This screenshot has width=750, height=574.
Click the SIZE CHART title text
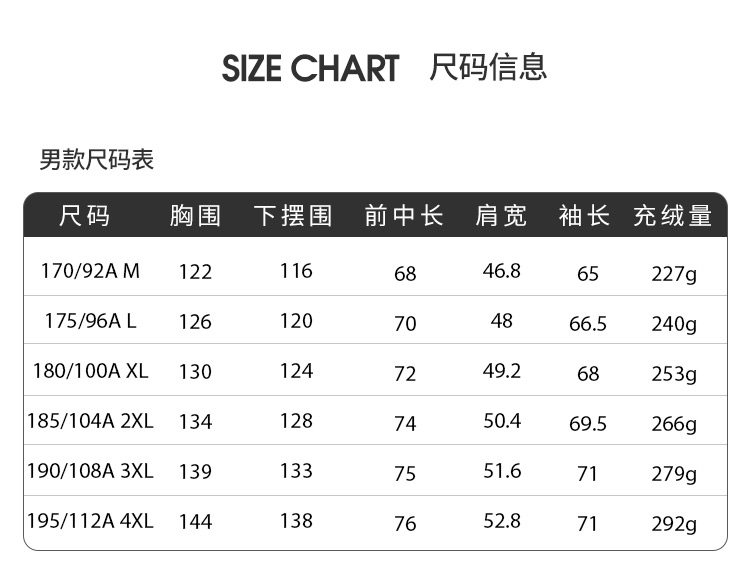tap(310, 69)
